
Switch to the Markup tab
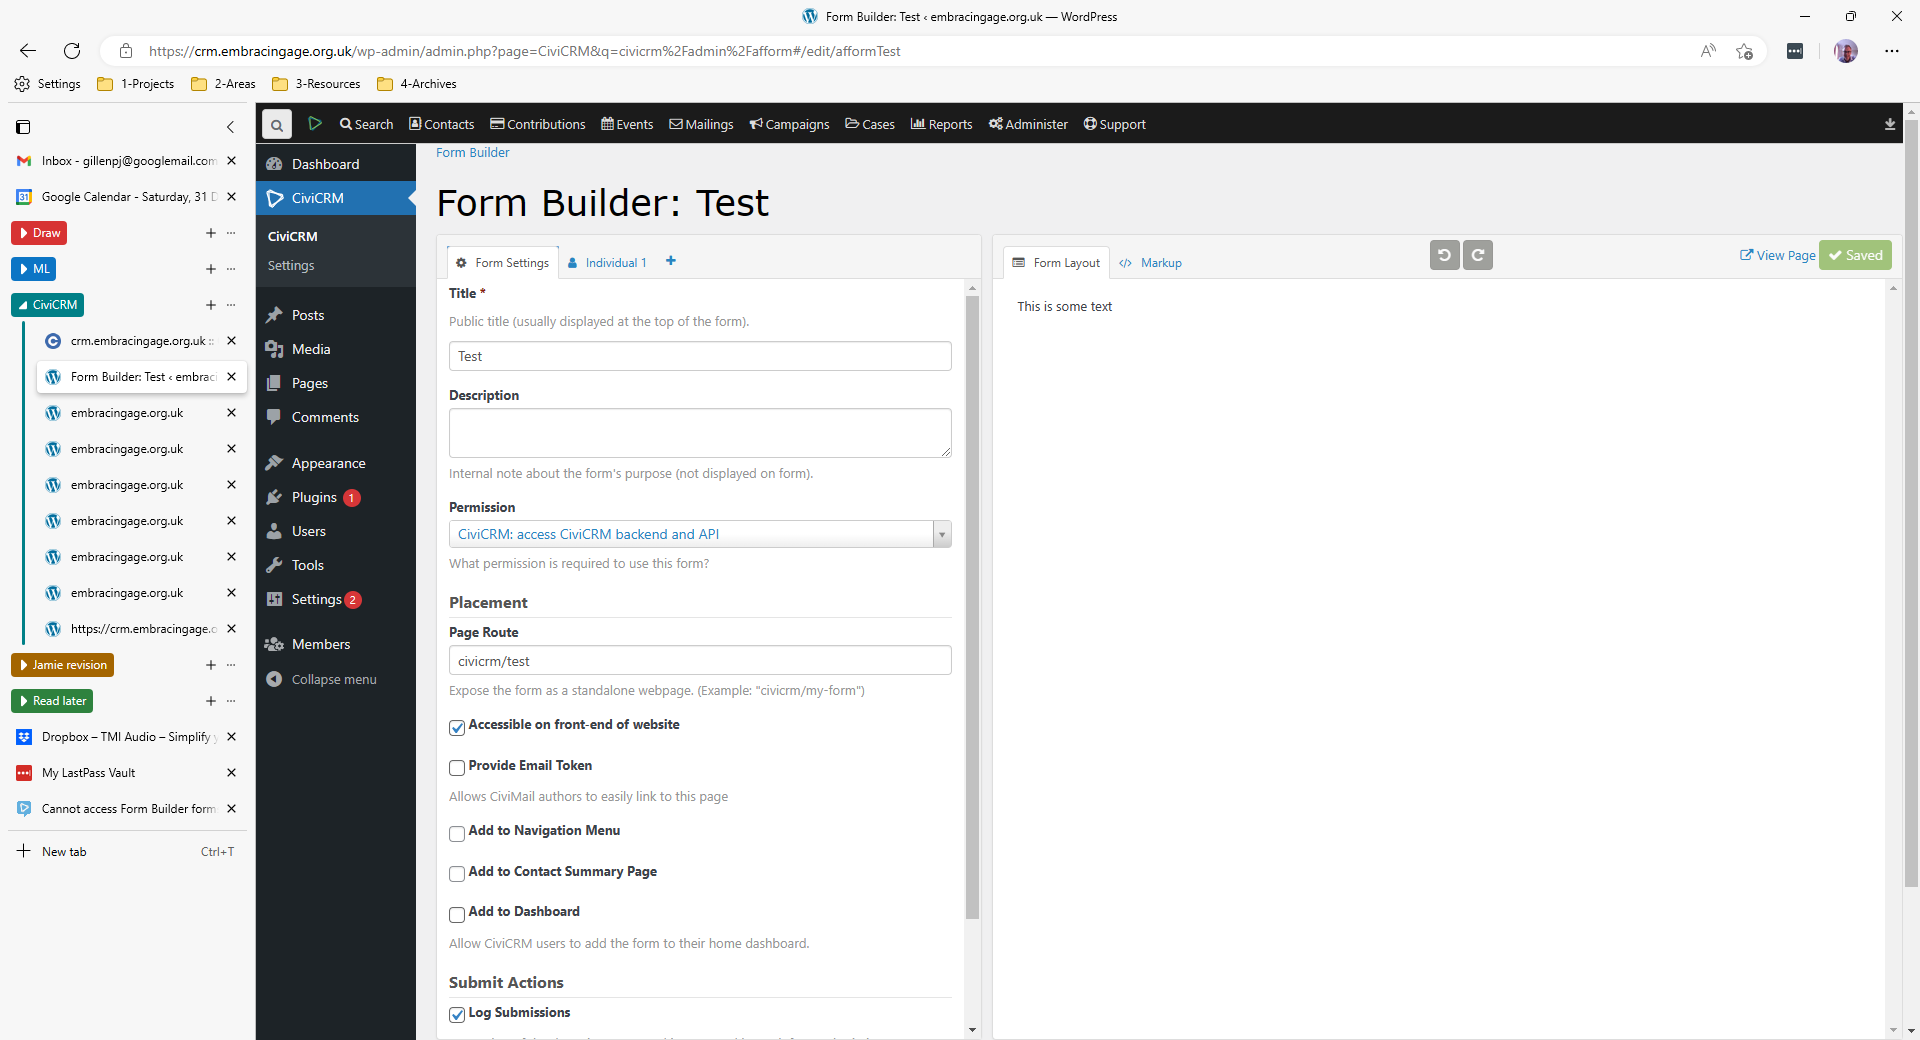(x=1150, y=263)
